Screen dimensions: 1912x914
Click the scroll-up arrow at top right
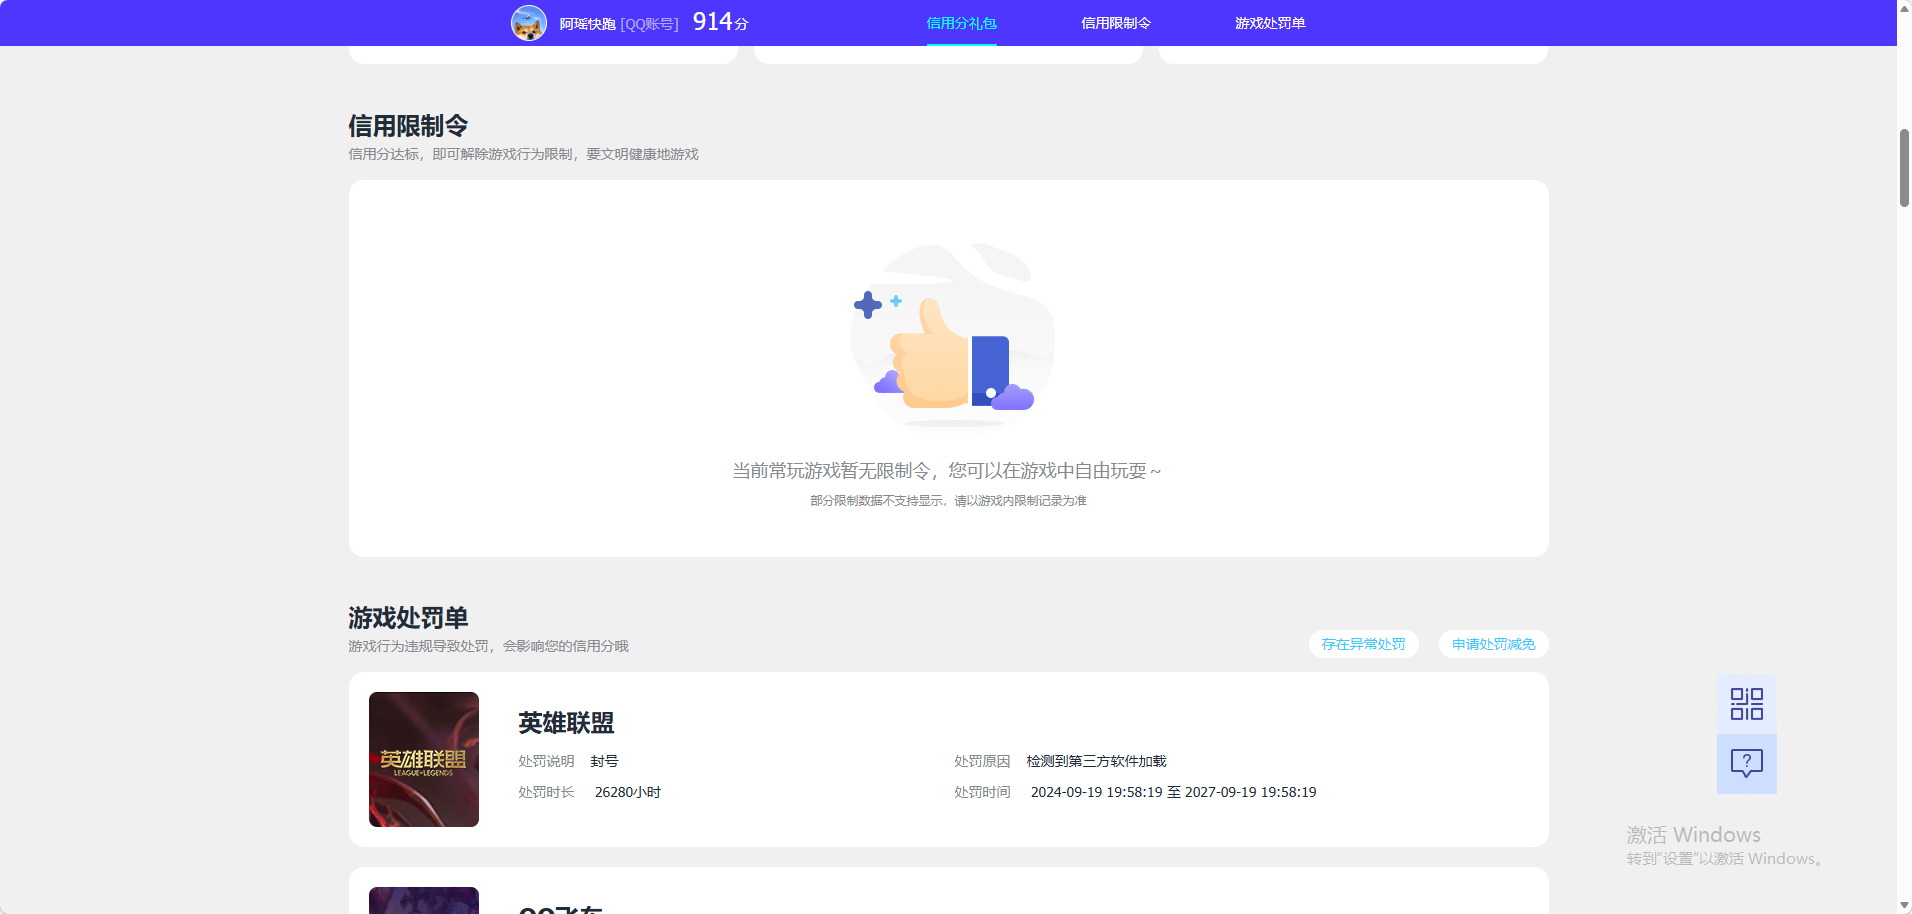coord(1902,7)
